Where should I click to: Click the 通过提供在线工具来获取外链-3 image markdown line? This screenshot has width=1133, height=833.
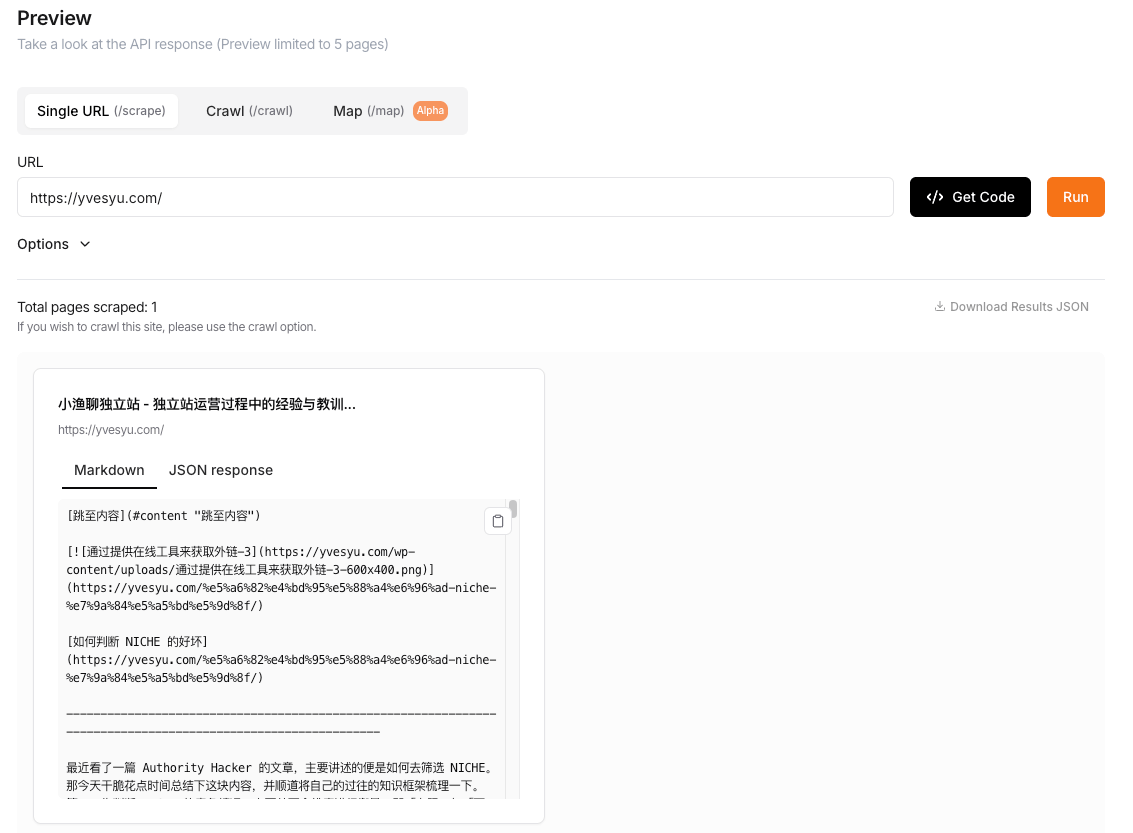click(282, 579)
